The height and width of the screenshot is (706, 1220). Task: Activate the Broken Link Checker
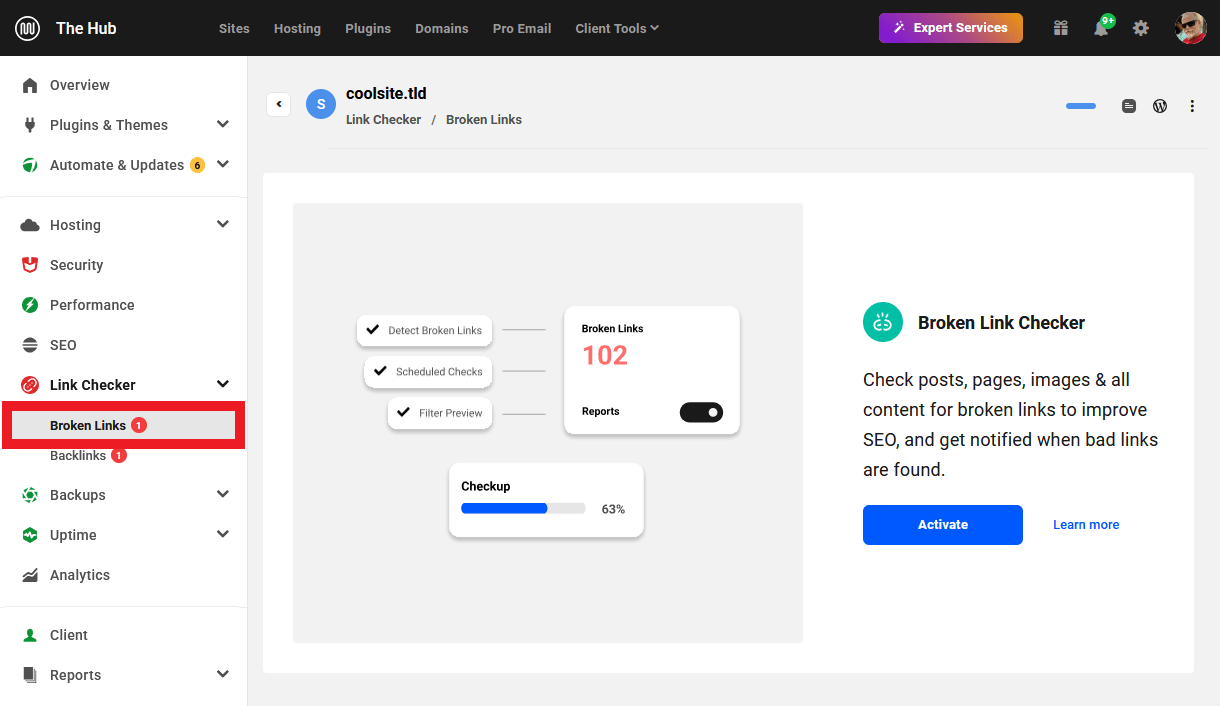pos(942,524)
